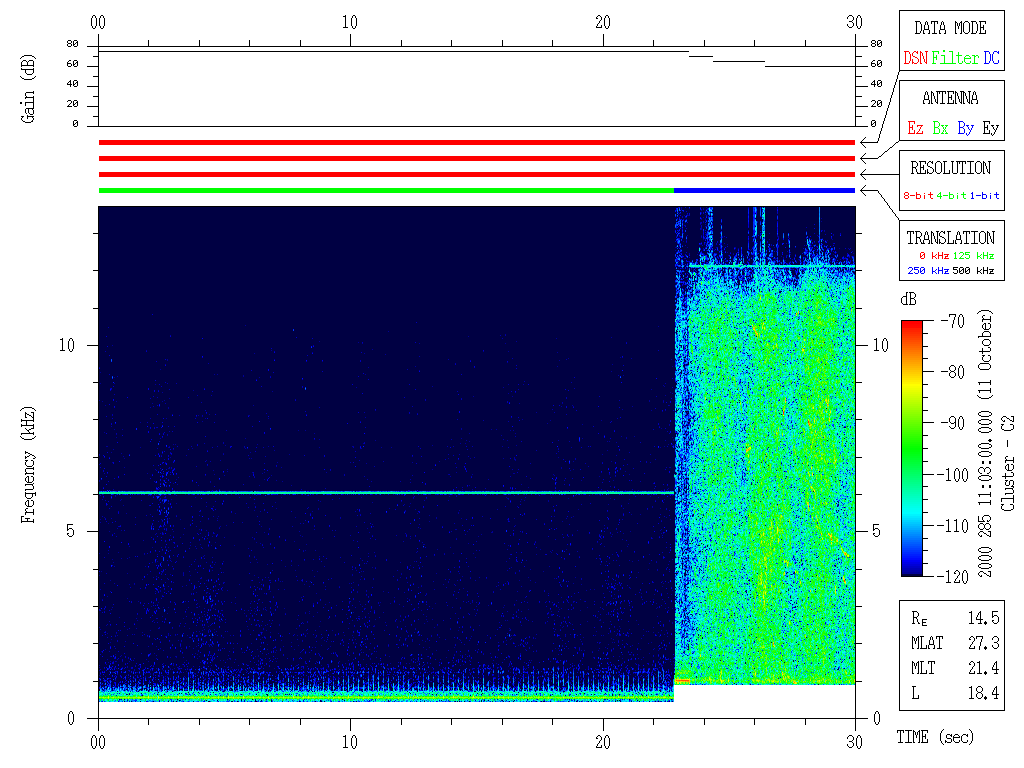
Task: Click the dB color scale bar
Action: (x=911, y=448)
